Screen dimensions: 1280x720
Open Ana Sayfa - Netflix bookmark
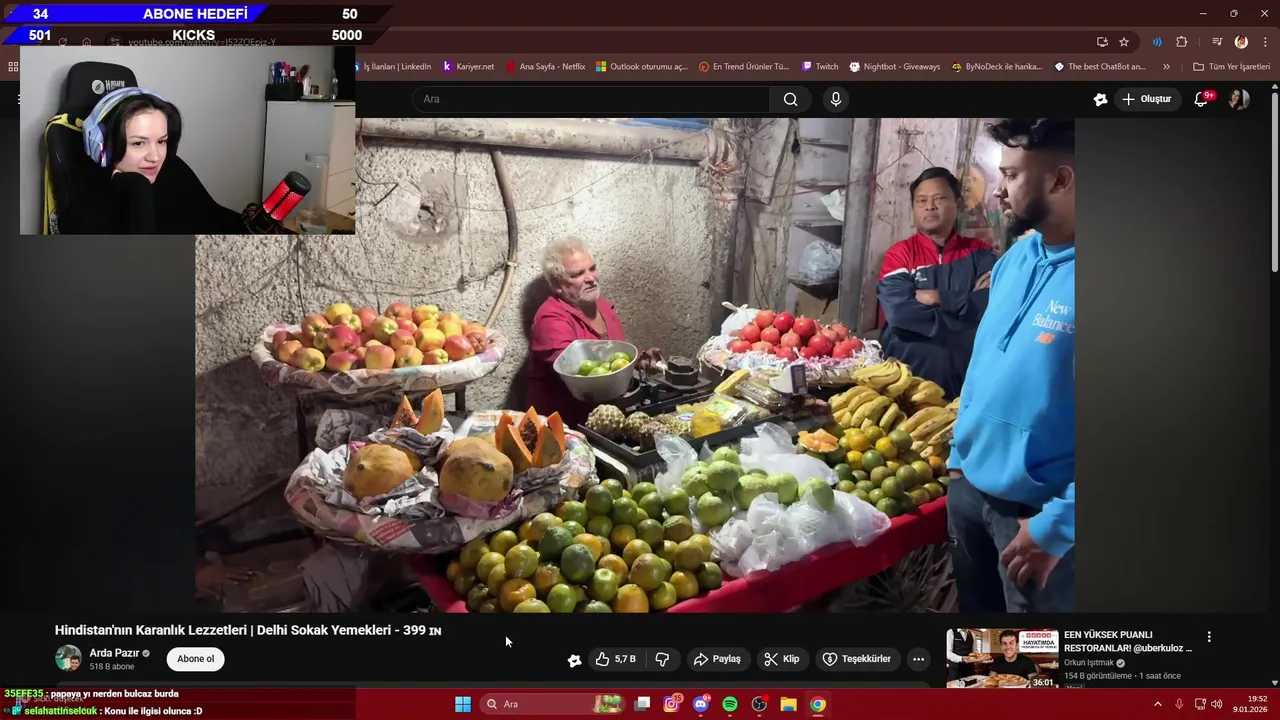click(x=545, y=67)
